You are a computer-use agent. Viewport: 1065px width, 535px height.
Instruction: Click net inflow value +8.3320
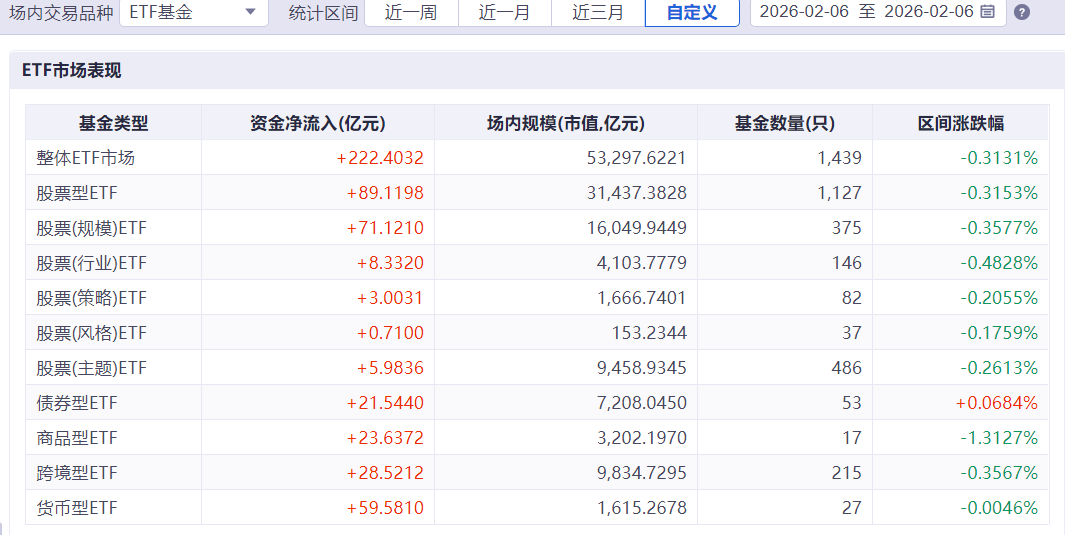pyautogui.click(x=391, y=263)
